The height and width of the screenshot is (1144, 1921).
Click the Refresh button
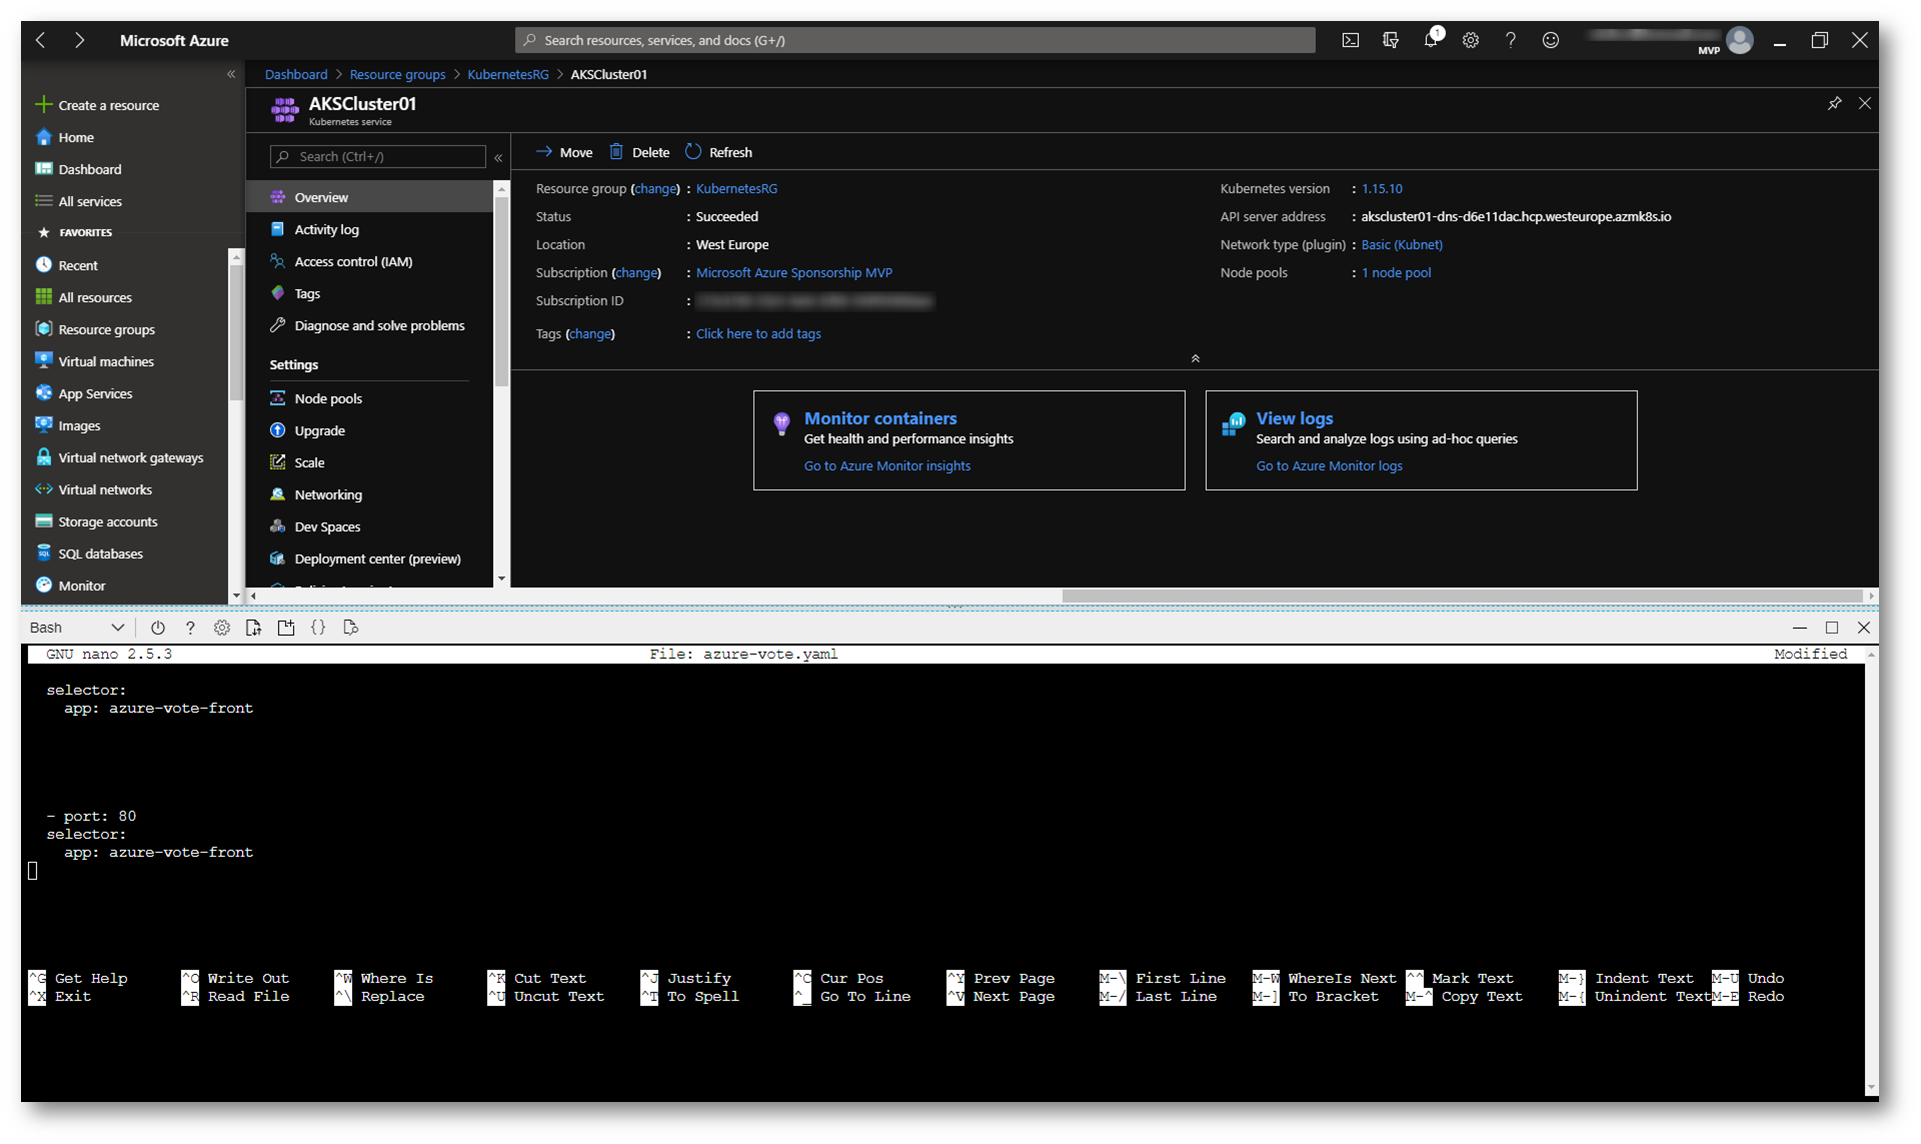pyautogui.click(x=719, y=152)
